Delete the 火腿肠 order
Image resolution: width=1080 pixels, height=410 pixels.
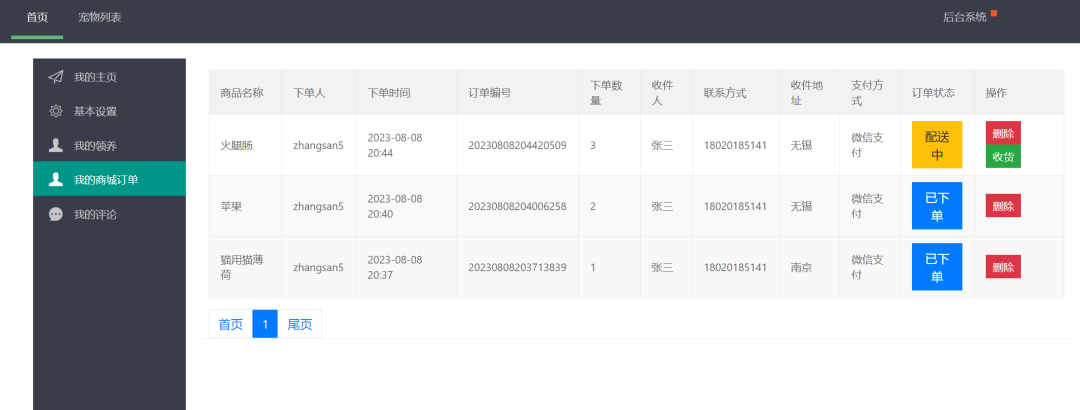(x=1003, y=133)
